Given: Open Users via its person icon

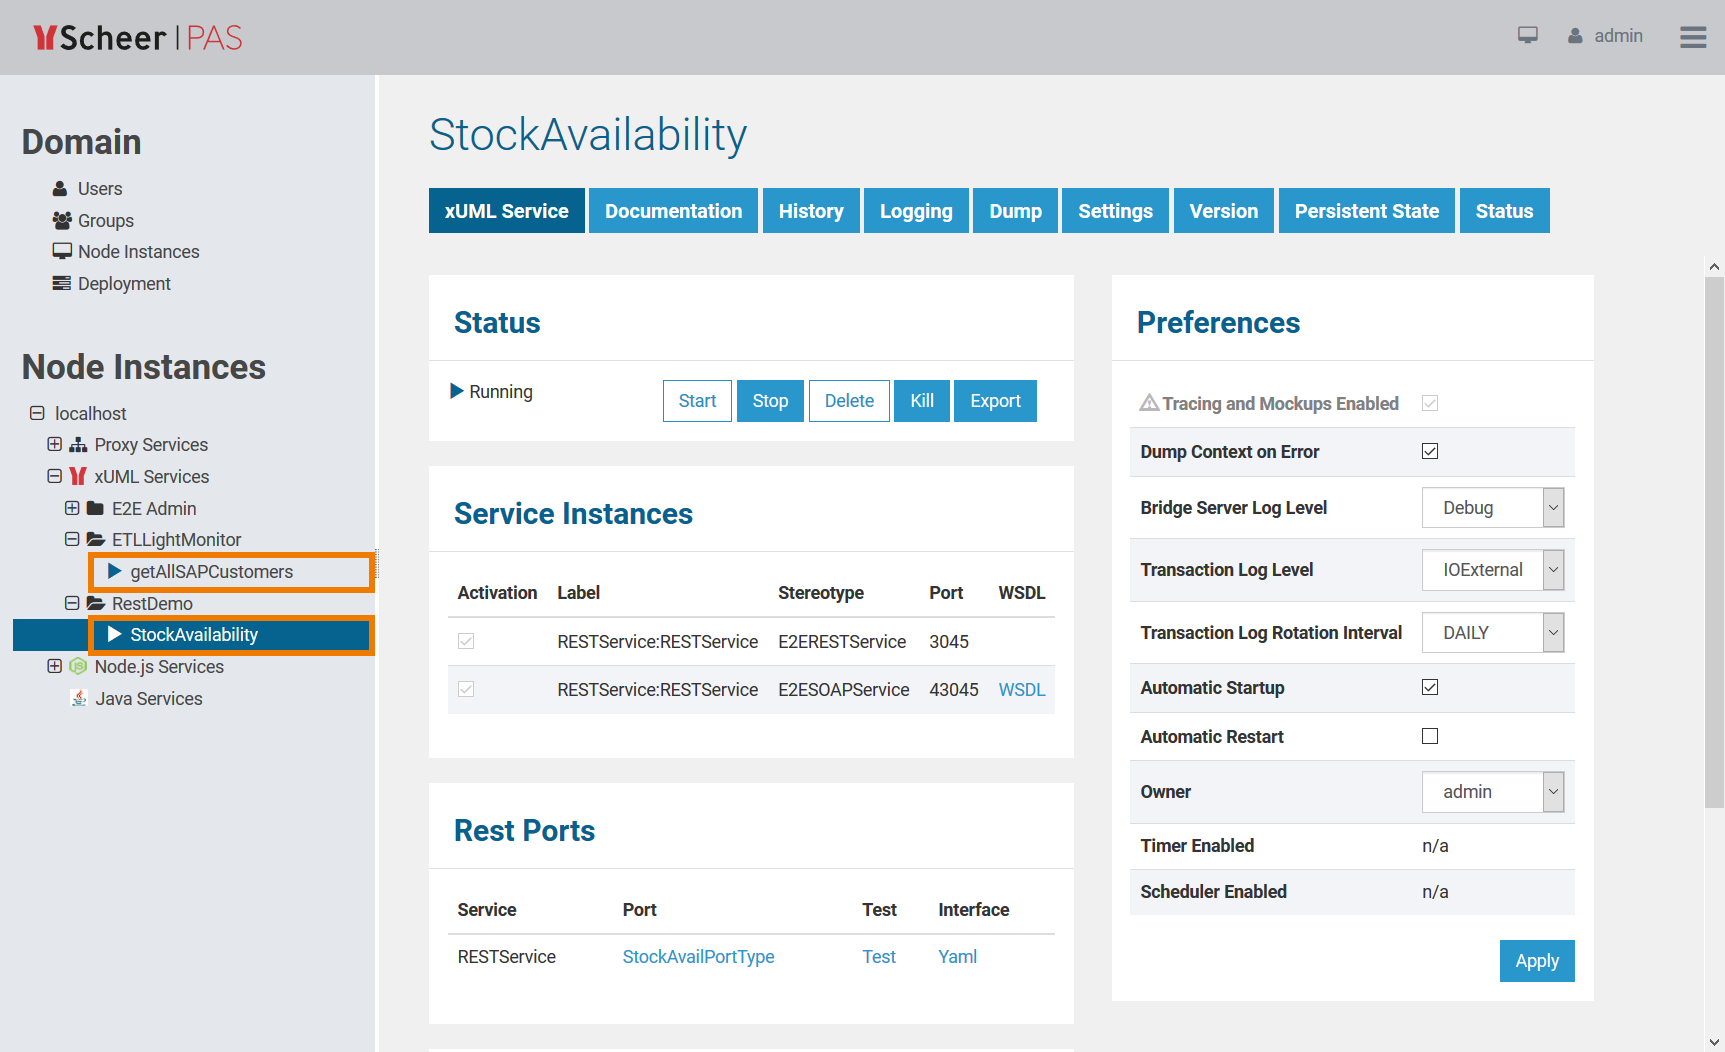Looking at the screenshot, I should pos(60,189).
